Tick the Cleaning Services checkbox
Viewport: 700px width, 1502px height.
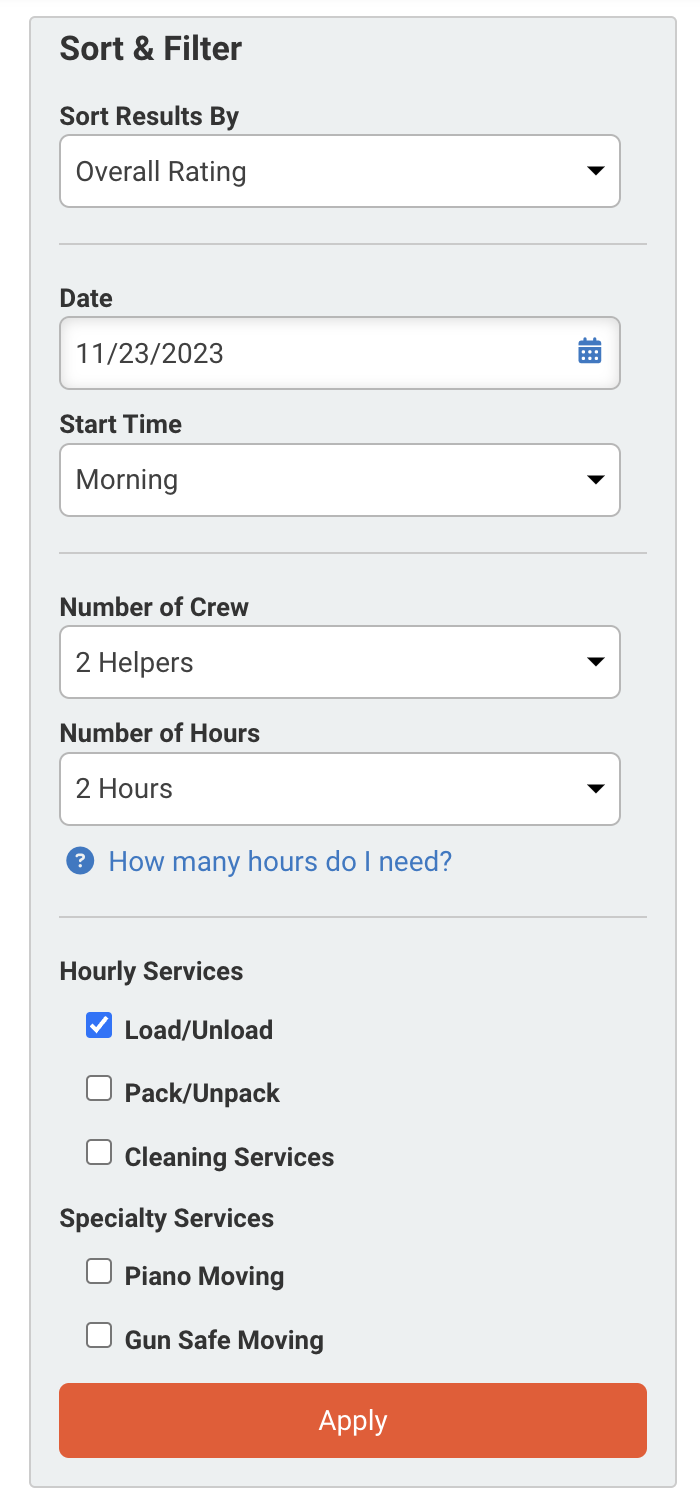pos(99,1153)
